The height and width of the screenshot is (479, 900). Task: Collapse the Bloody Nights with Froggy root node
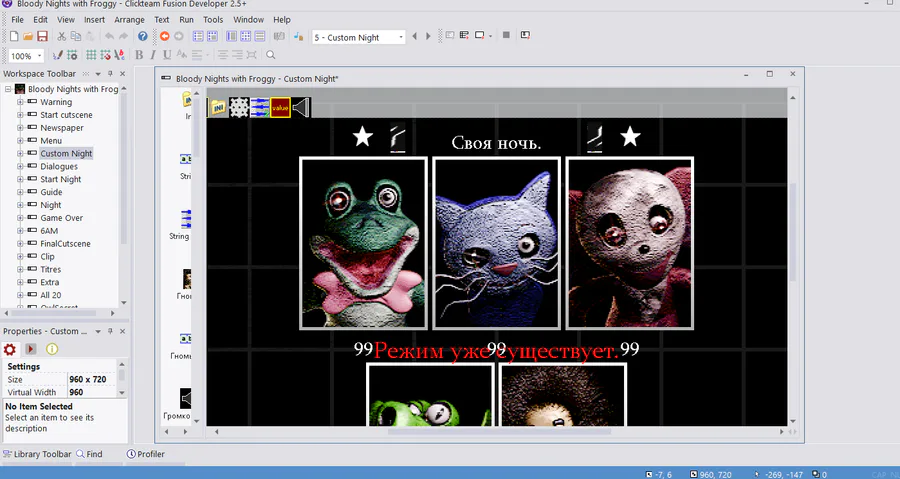pyautogui.click(x=8, y=89)
